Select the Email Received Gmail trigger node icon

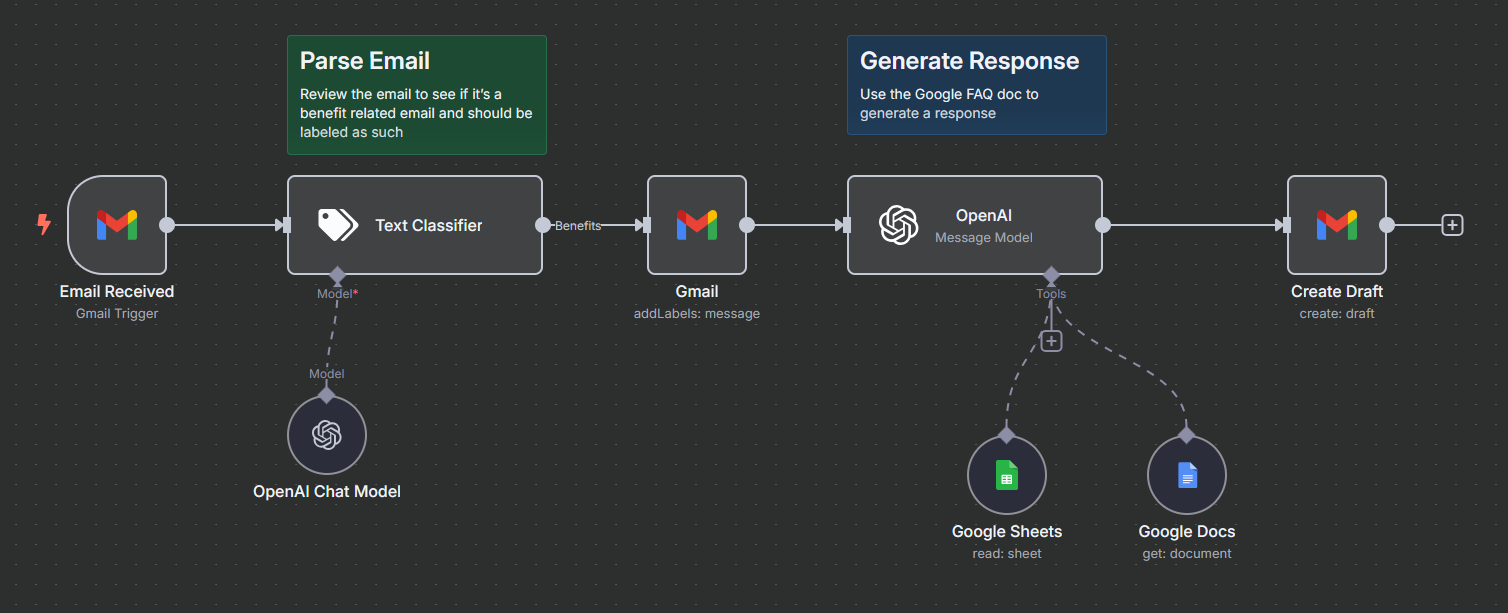tap(117, 225)
